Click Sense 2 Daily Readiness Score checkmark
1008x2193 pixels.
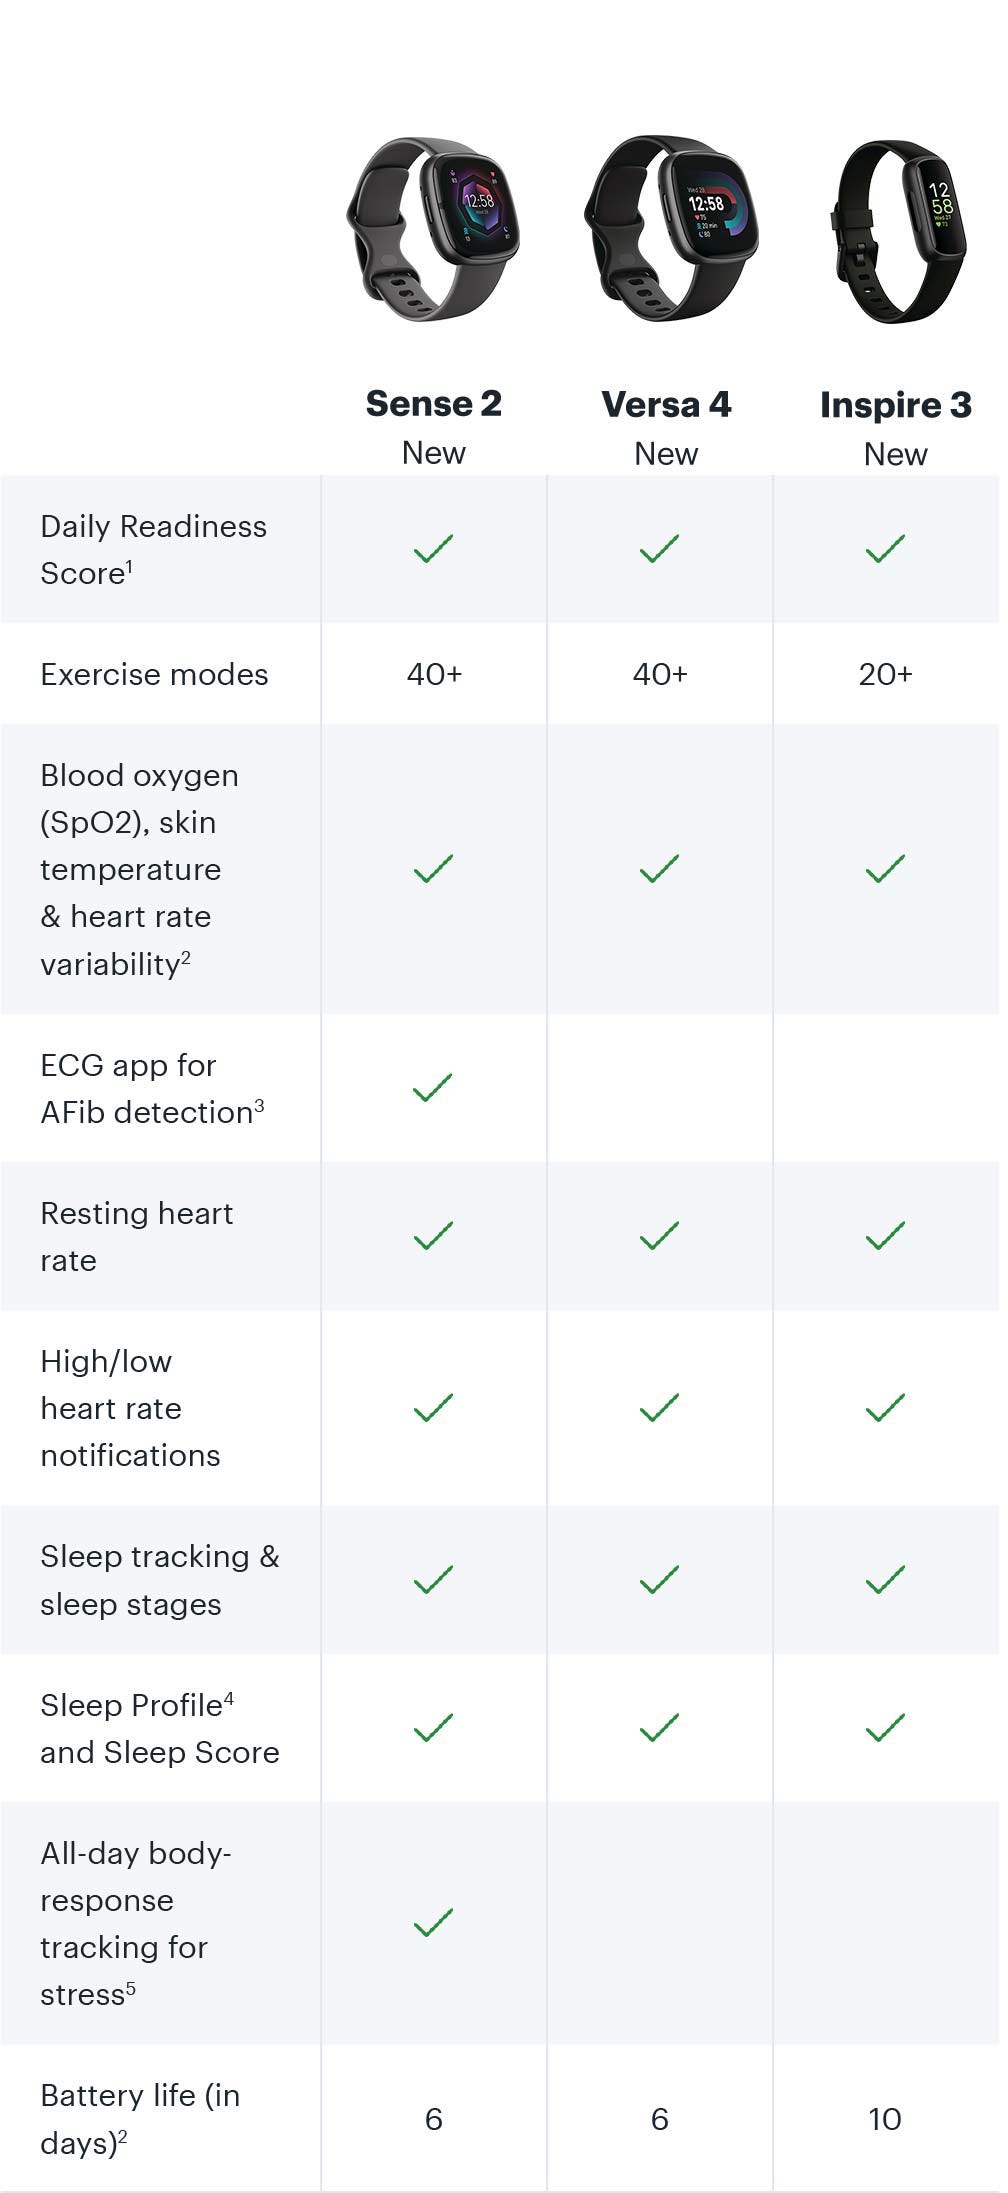(x=433, y=549)
